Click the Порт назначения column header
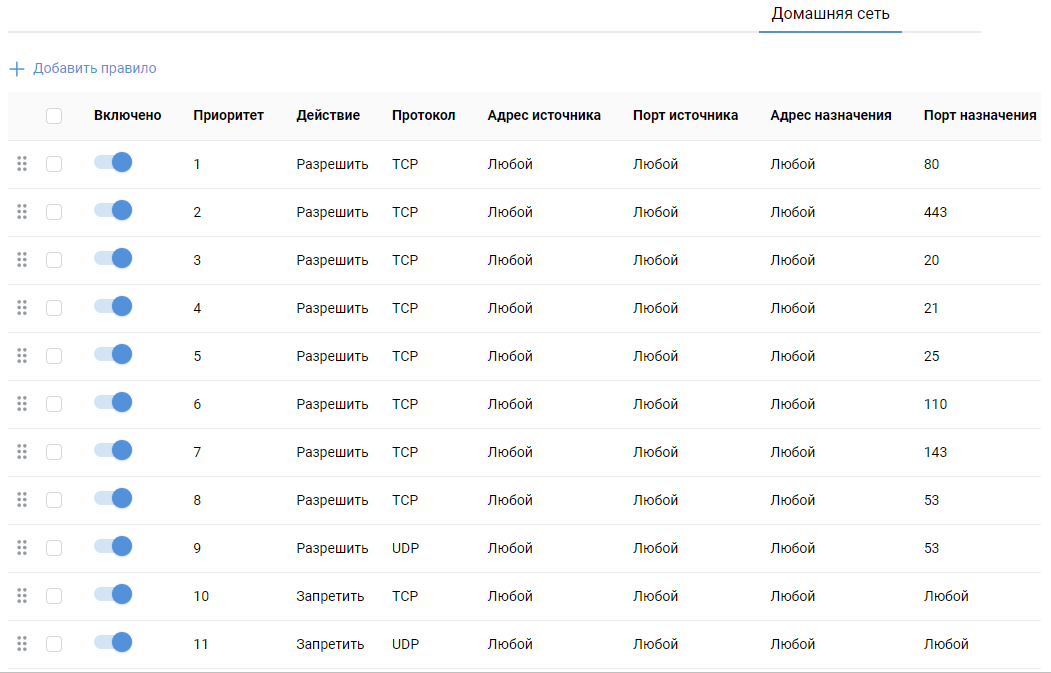The image size is (1051, 673). point(979,116)
